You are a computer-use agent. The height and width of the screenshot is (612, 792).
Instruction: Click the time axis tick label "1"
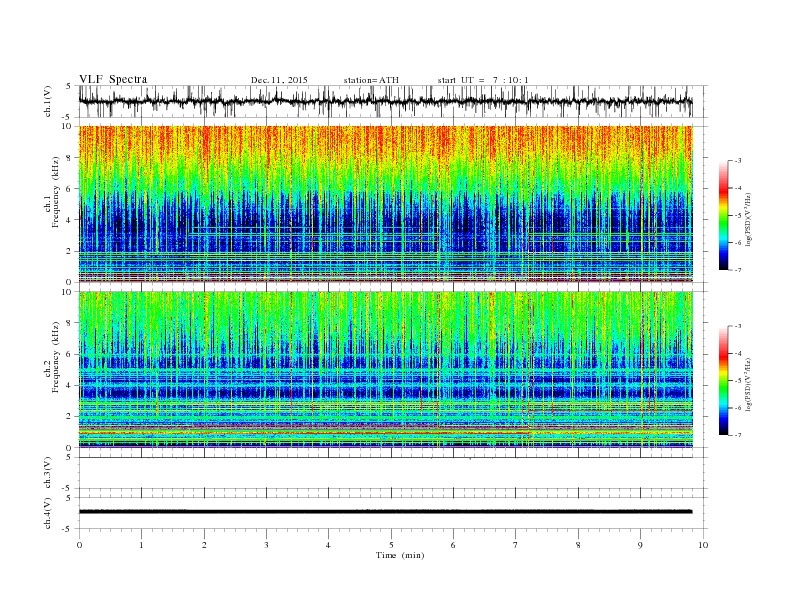141,545
